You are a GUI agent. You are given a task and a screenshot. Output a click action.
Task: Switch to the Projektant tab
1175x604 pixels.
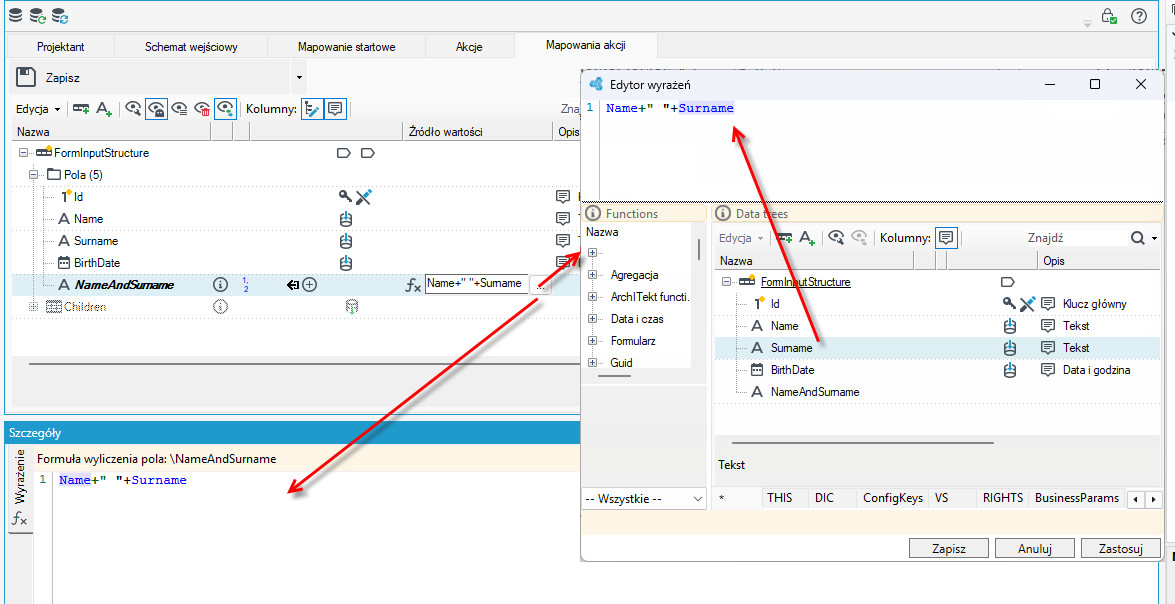tap(61, 46)
